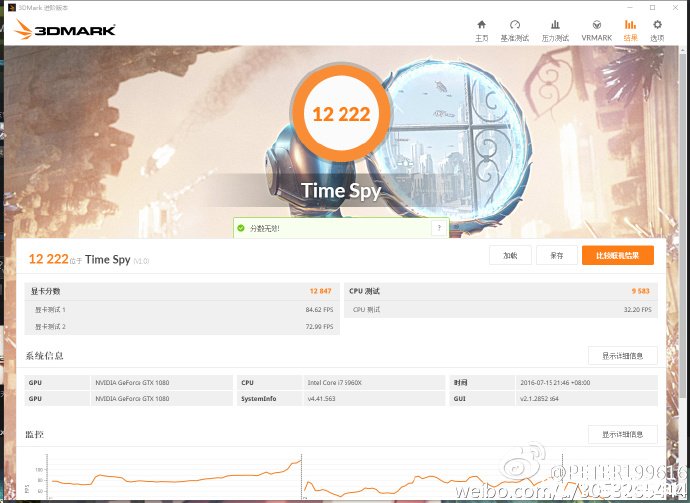
Task: Minimize the 3DMark window
Action: [x=630, y=7]
